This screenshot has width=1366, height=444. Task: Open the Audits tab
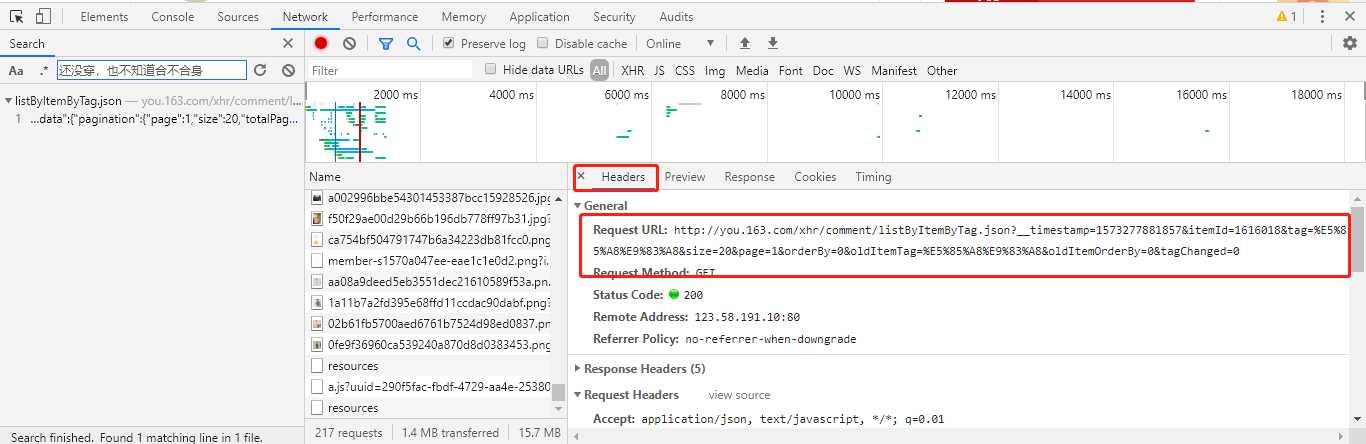point(676,16)
